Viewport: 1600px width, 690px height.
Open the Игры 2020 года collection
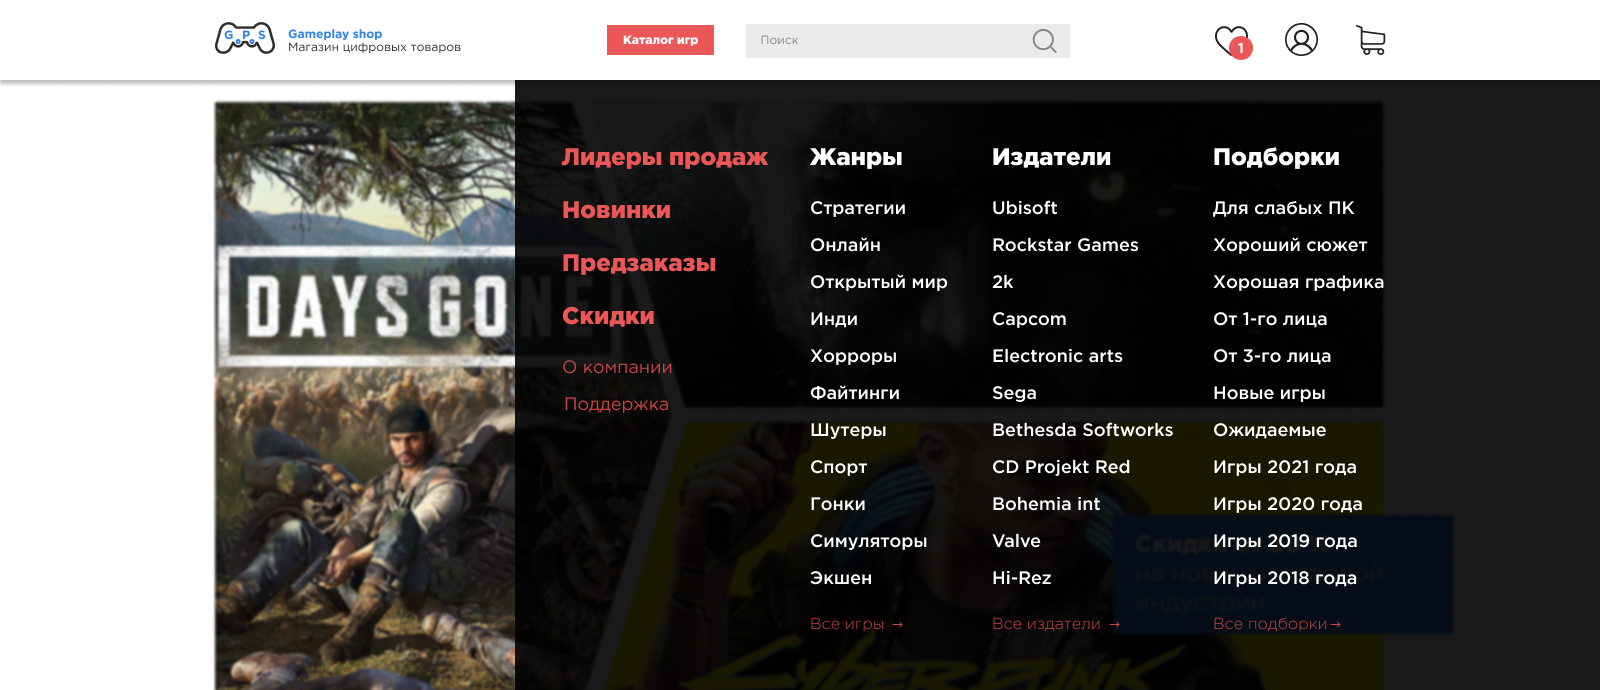pyautogui.click(x=1288, y=504)
